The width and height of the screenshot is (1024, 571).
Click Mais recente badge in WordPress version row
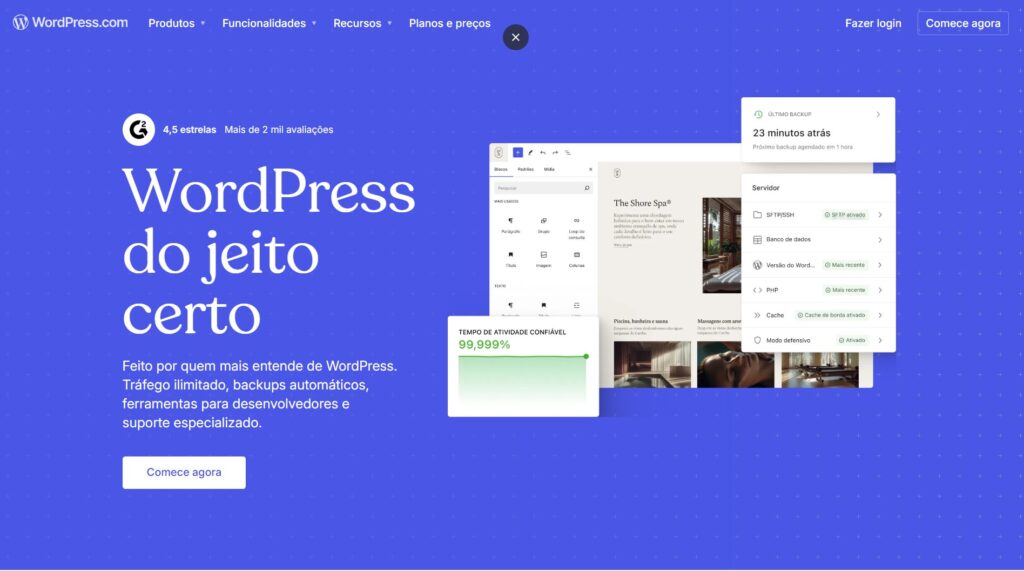pos(845,265)
